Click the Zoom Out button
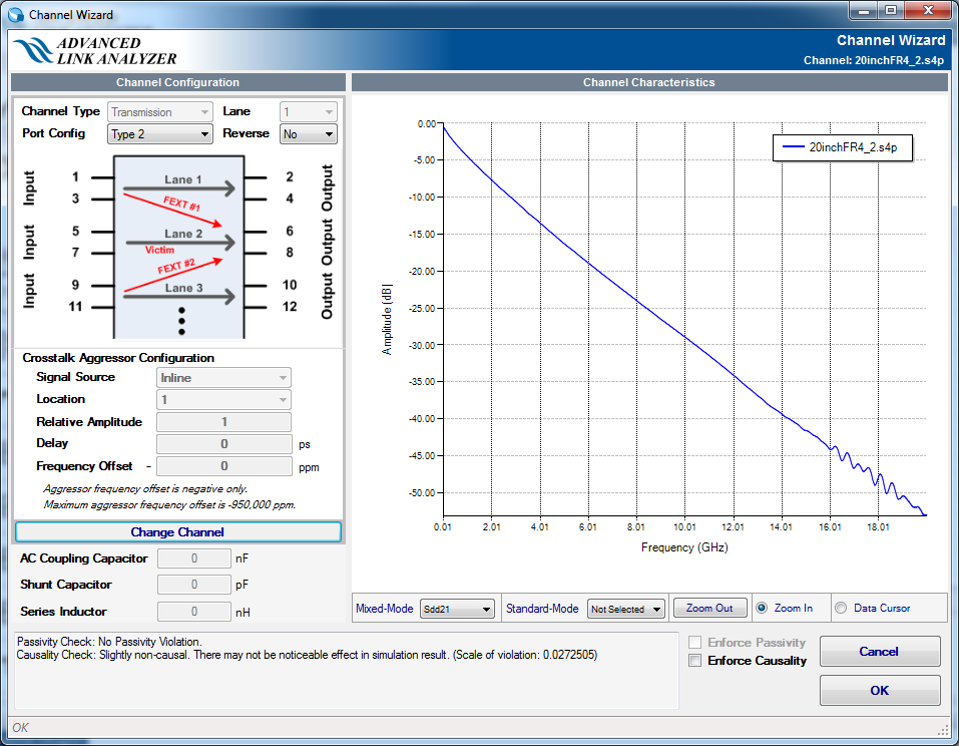This screenshot has height=746, width=959. tap(710, 608)
